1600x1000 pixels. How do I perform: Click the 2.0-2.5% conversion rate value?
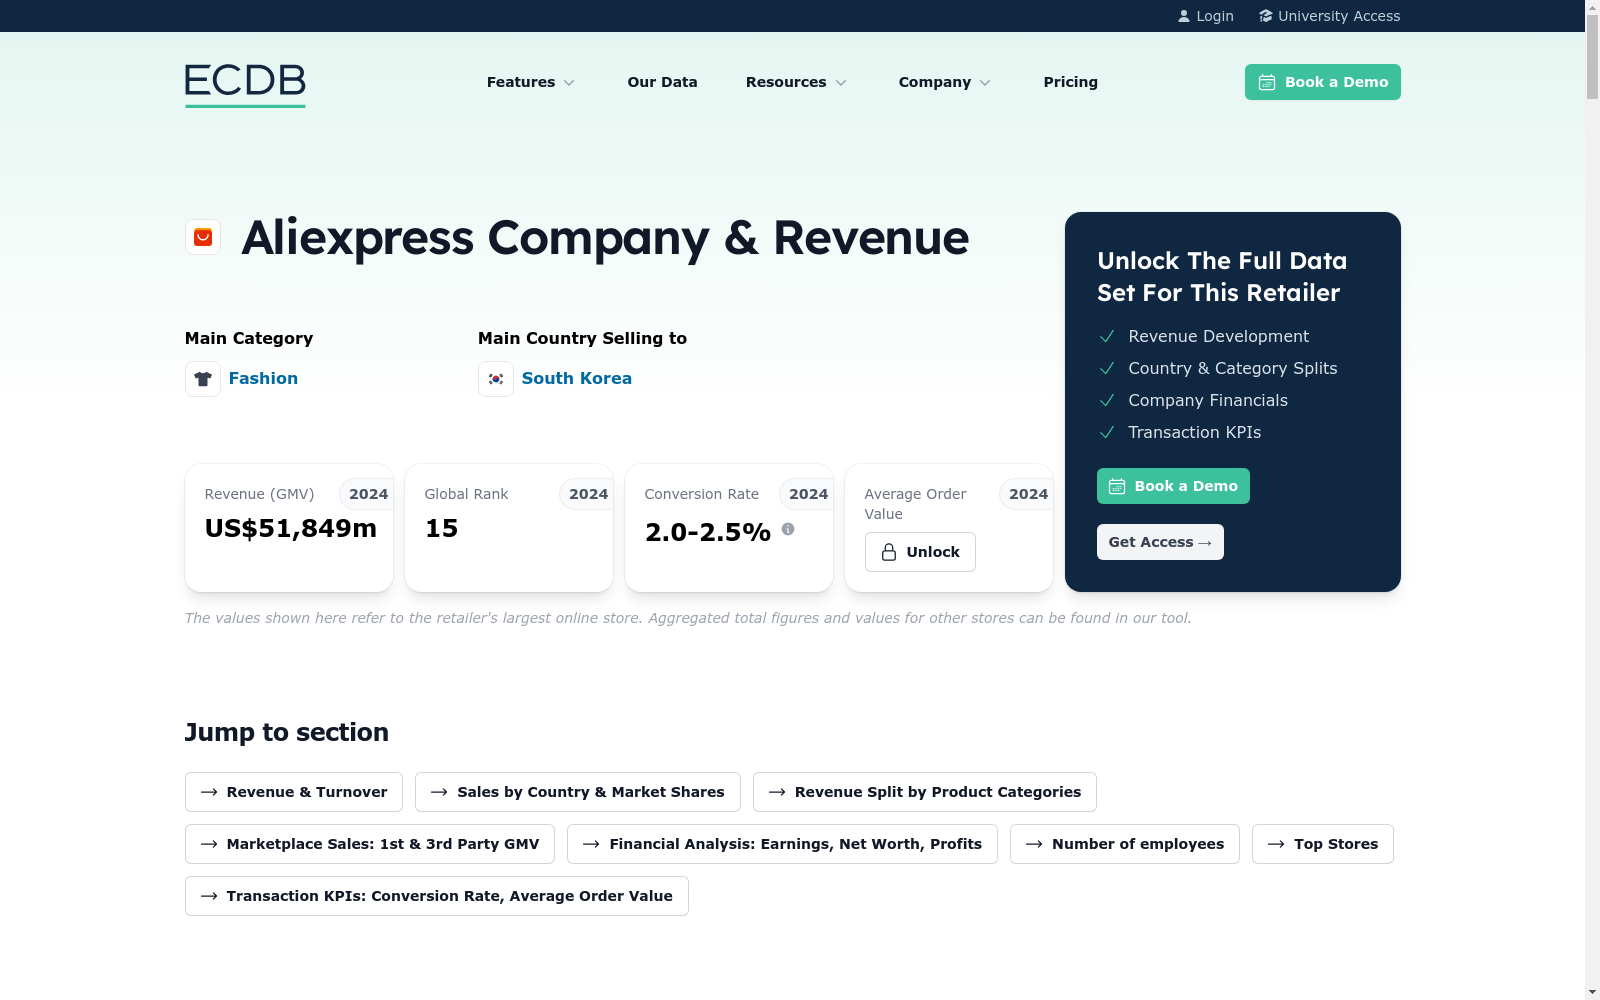click(708, 532)
